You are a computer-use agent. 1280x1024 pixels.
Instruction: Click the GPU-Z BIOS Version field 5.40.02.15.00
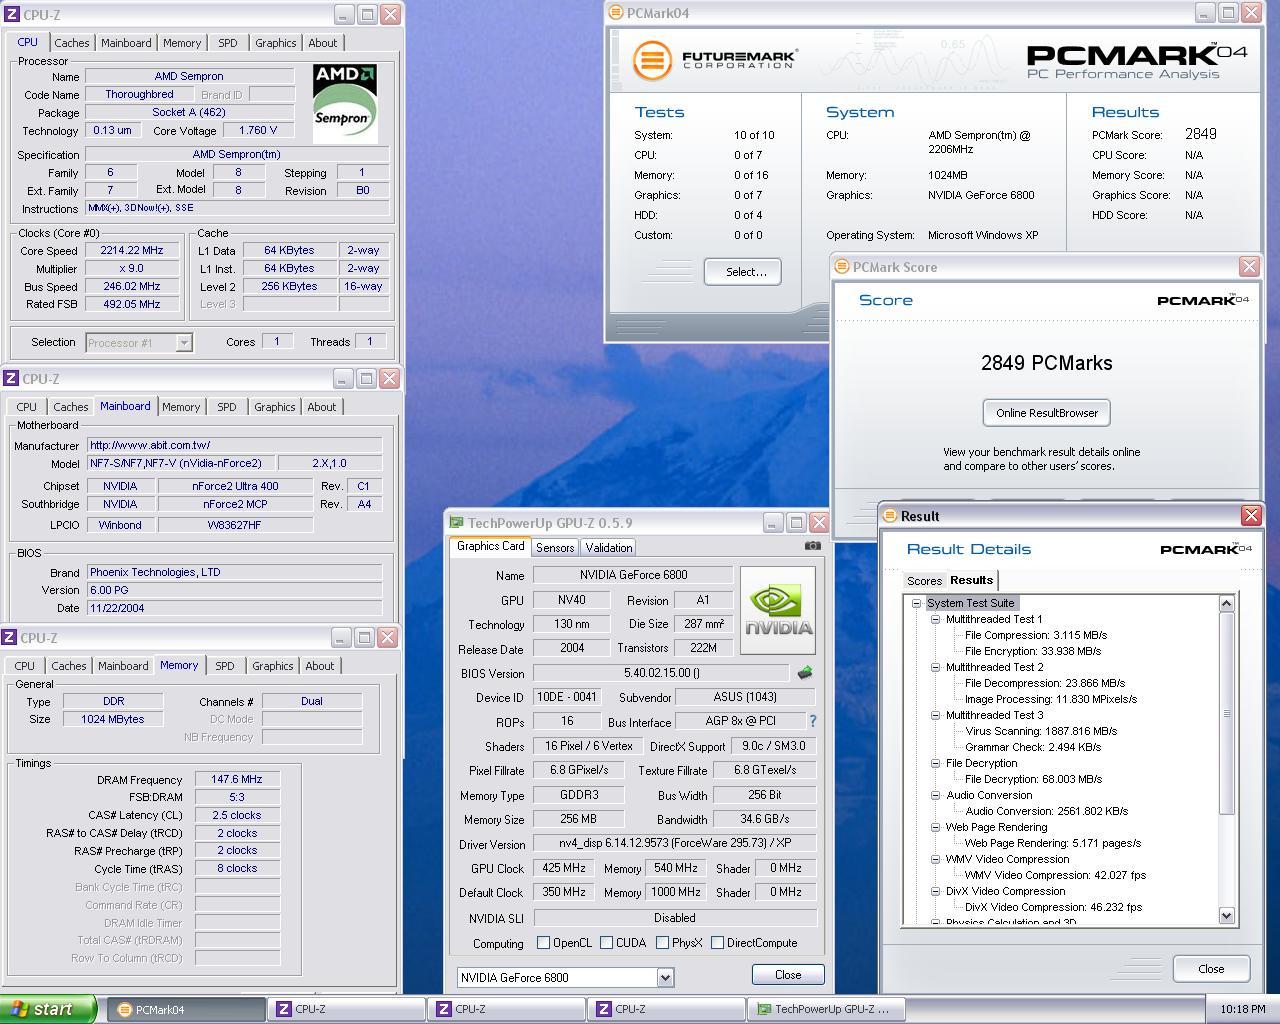tap(661, 673)
